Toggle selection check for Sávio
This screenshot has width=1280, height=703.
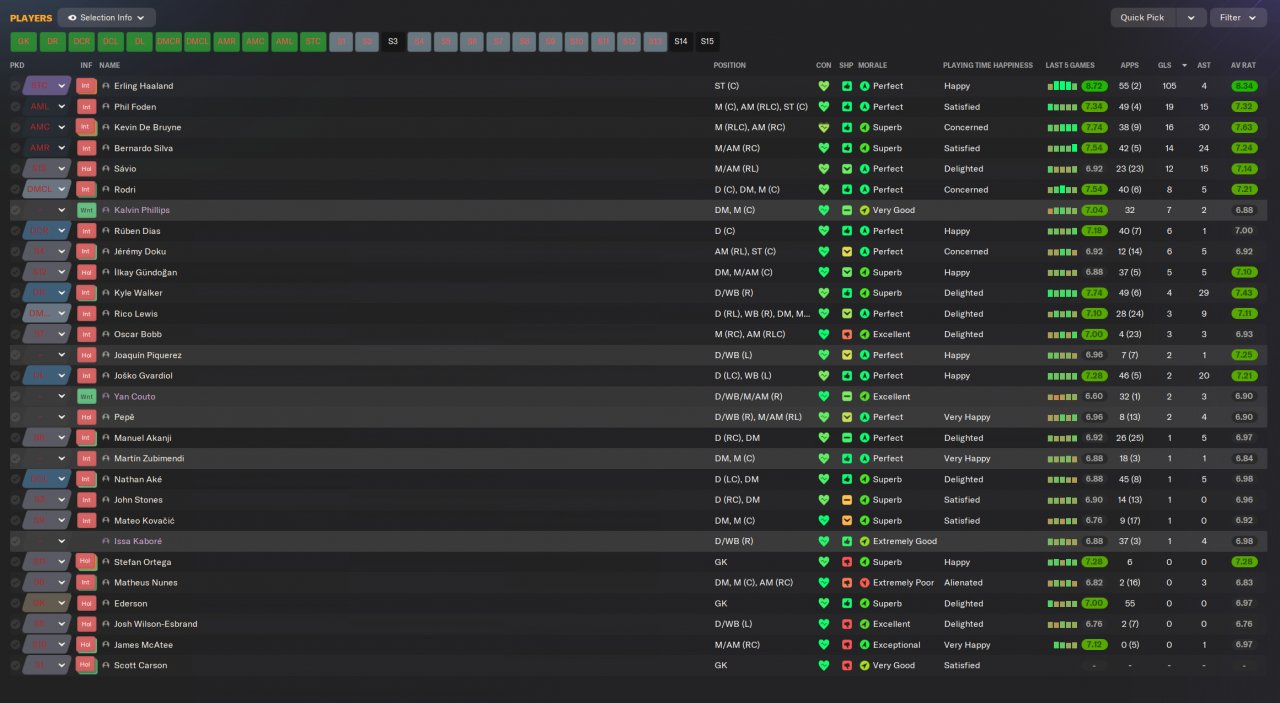[x=15, y=169]
